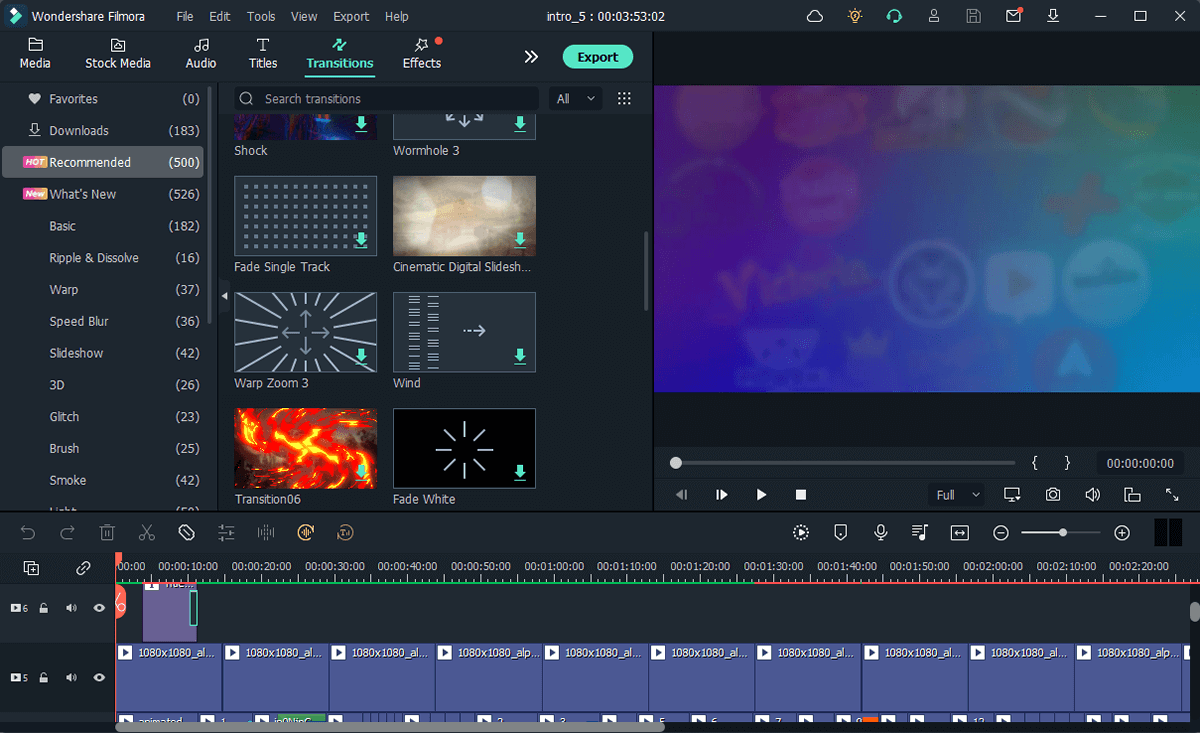The image size is (1200, 733).
Task: Click the lightbulb tips icon
Action: click(855, 16)
